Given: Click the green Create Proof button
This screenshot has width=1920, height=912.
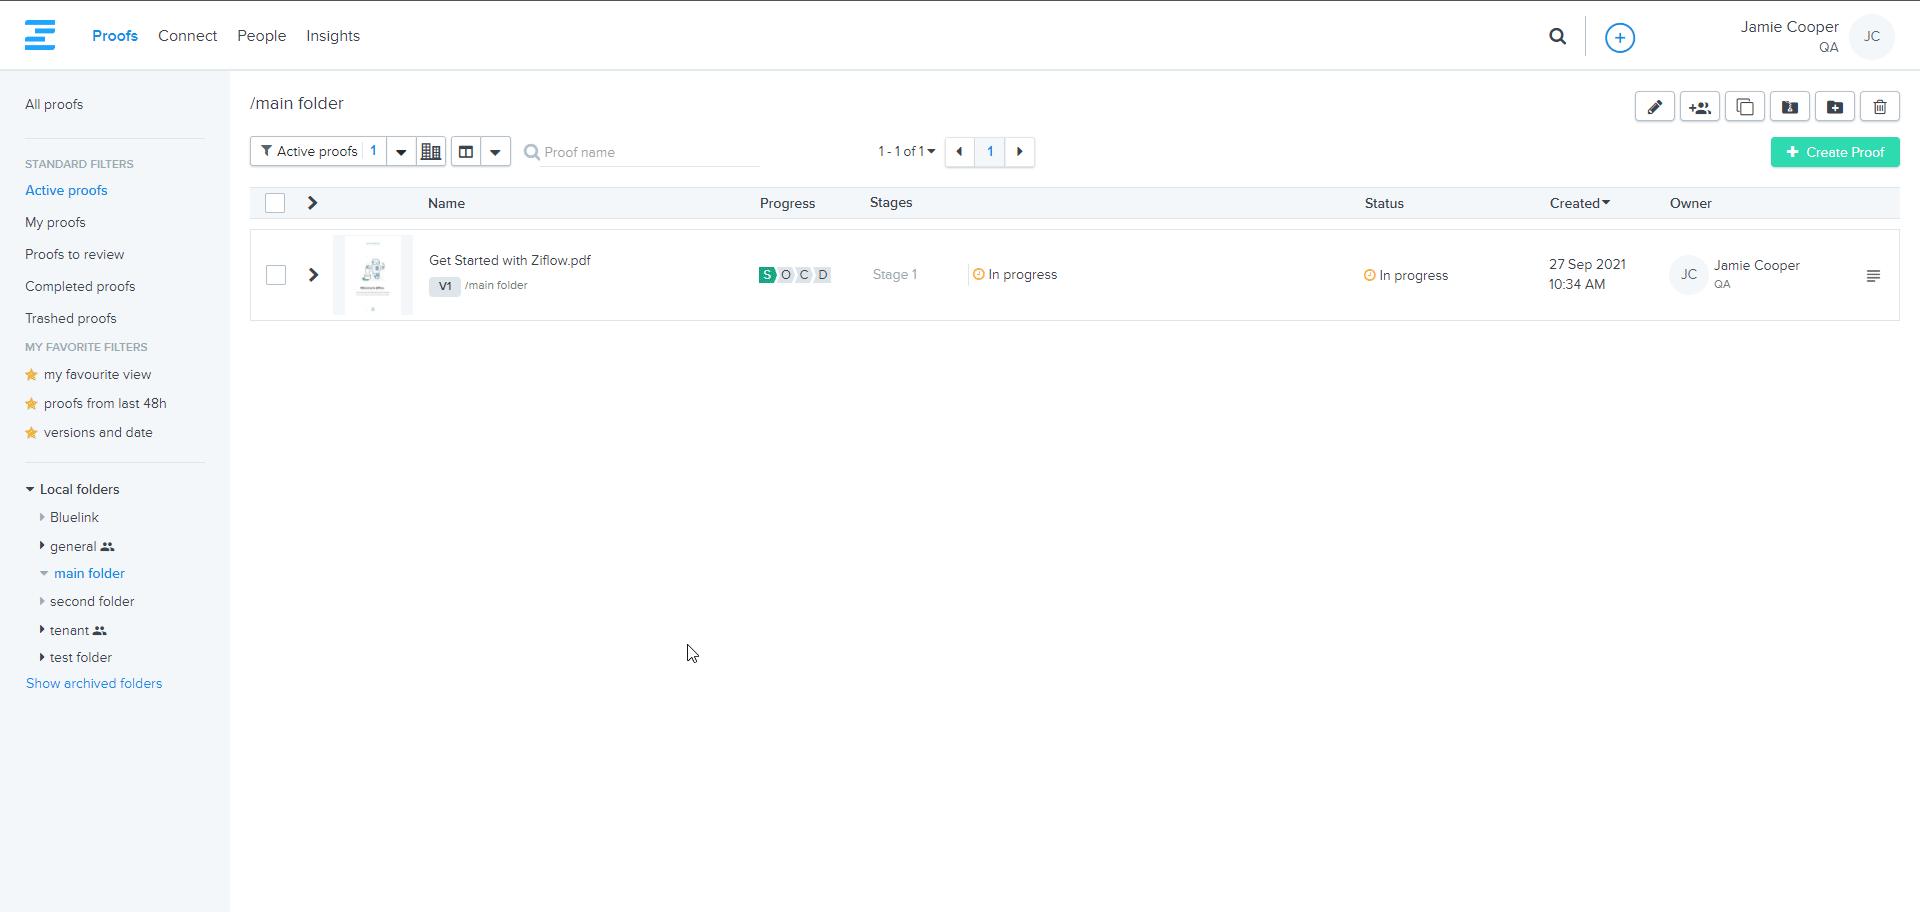Looking at the screenshot, I should tap(1834, 152).
